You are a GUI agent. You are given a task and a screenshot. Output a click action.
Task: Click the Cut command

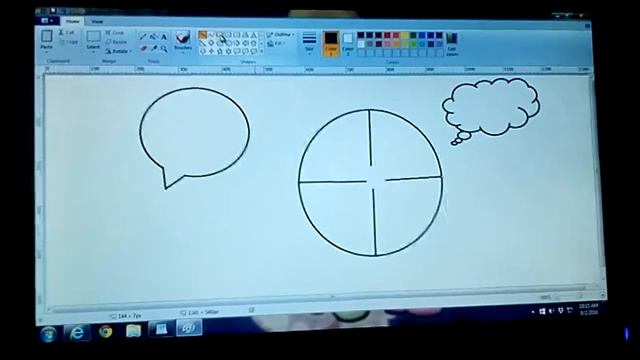coord(67,32)
